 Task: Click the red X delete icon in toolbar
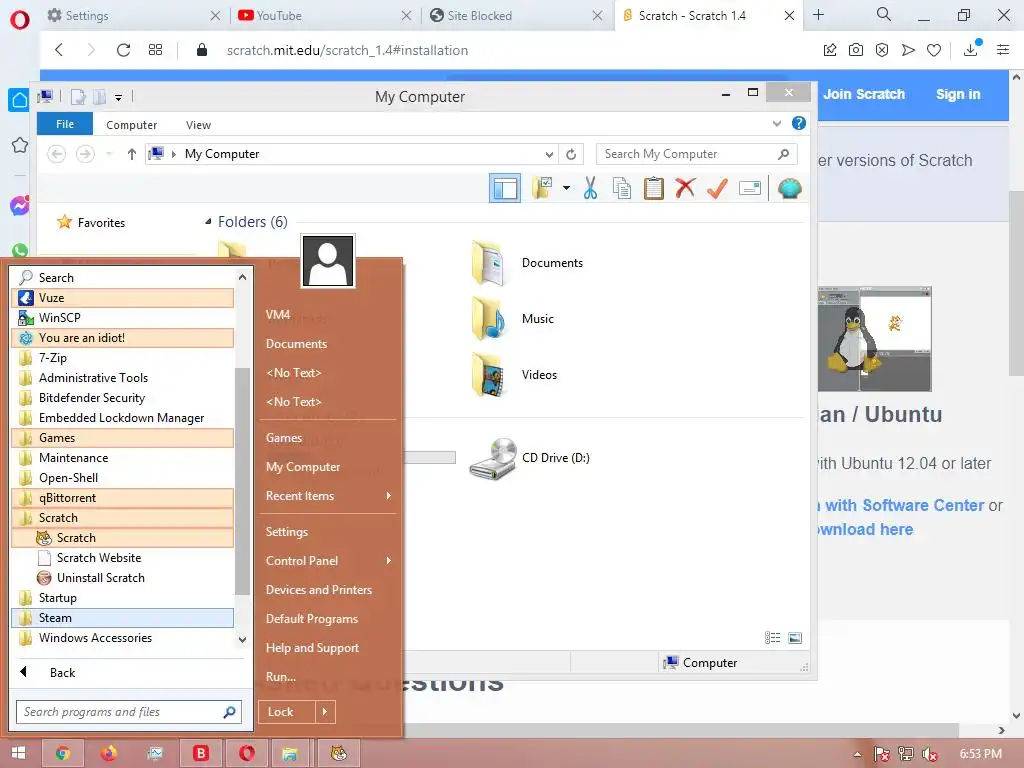pyautogui.click(x=685, y=188)
